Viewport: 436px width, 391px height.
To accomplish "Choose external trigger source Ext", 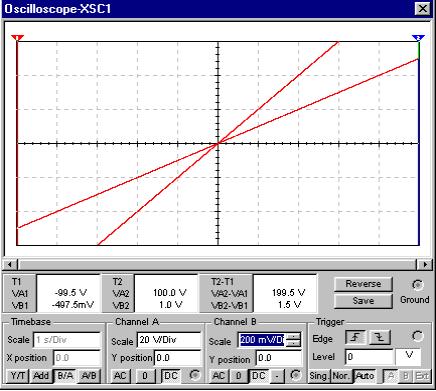I will click(422, 376).
